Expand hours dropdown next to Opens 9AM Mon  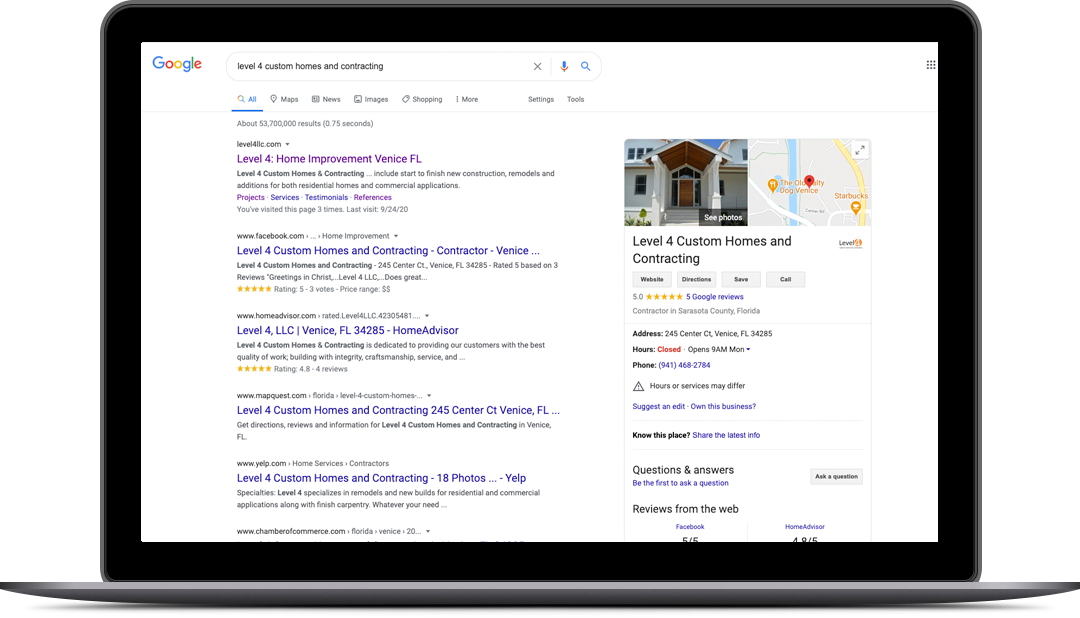pyautogui.click(x=748, y=349)
